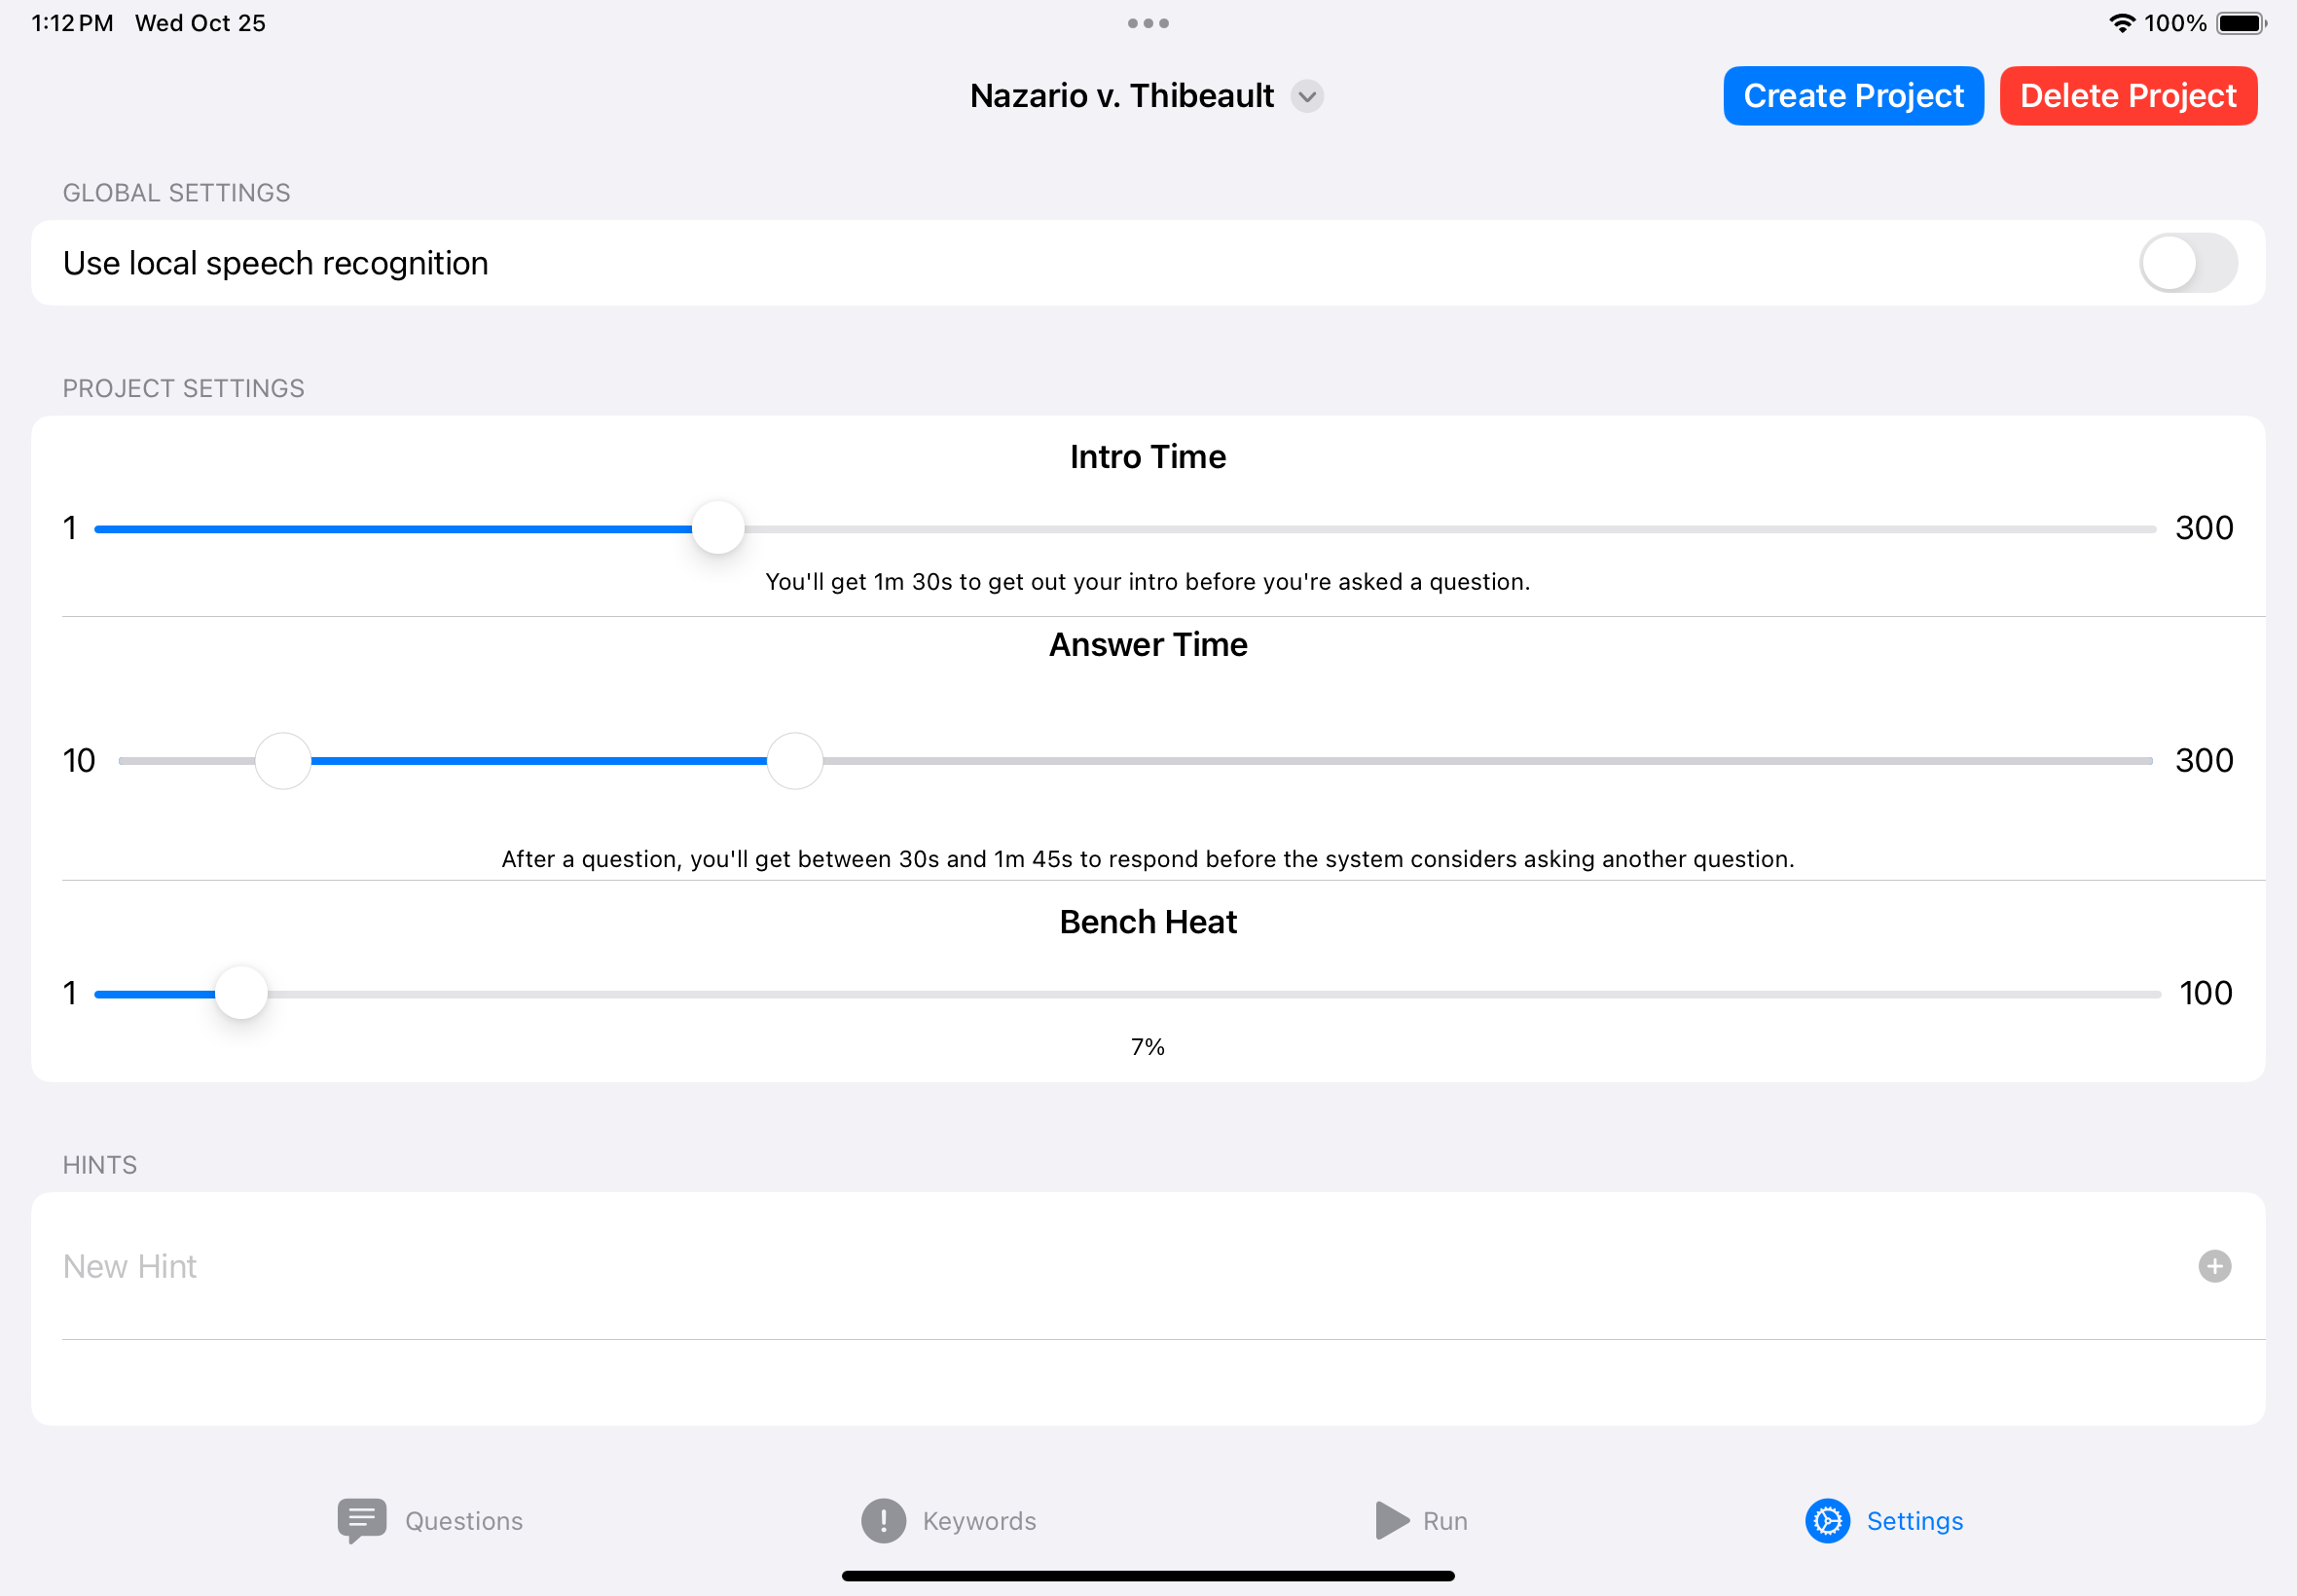The image size is (2297, 1596).
Task: Switch to the Keywords tab label
Action: click(979, 1520)
